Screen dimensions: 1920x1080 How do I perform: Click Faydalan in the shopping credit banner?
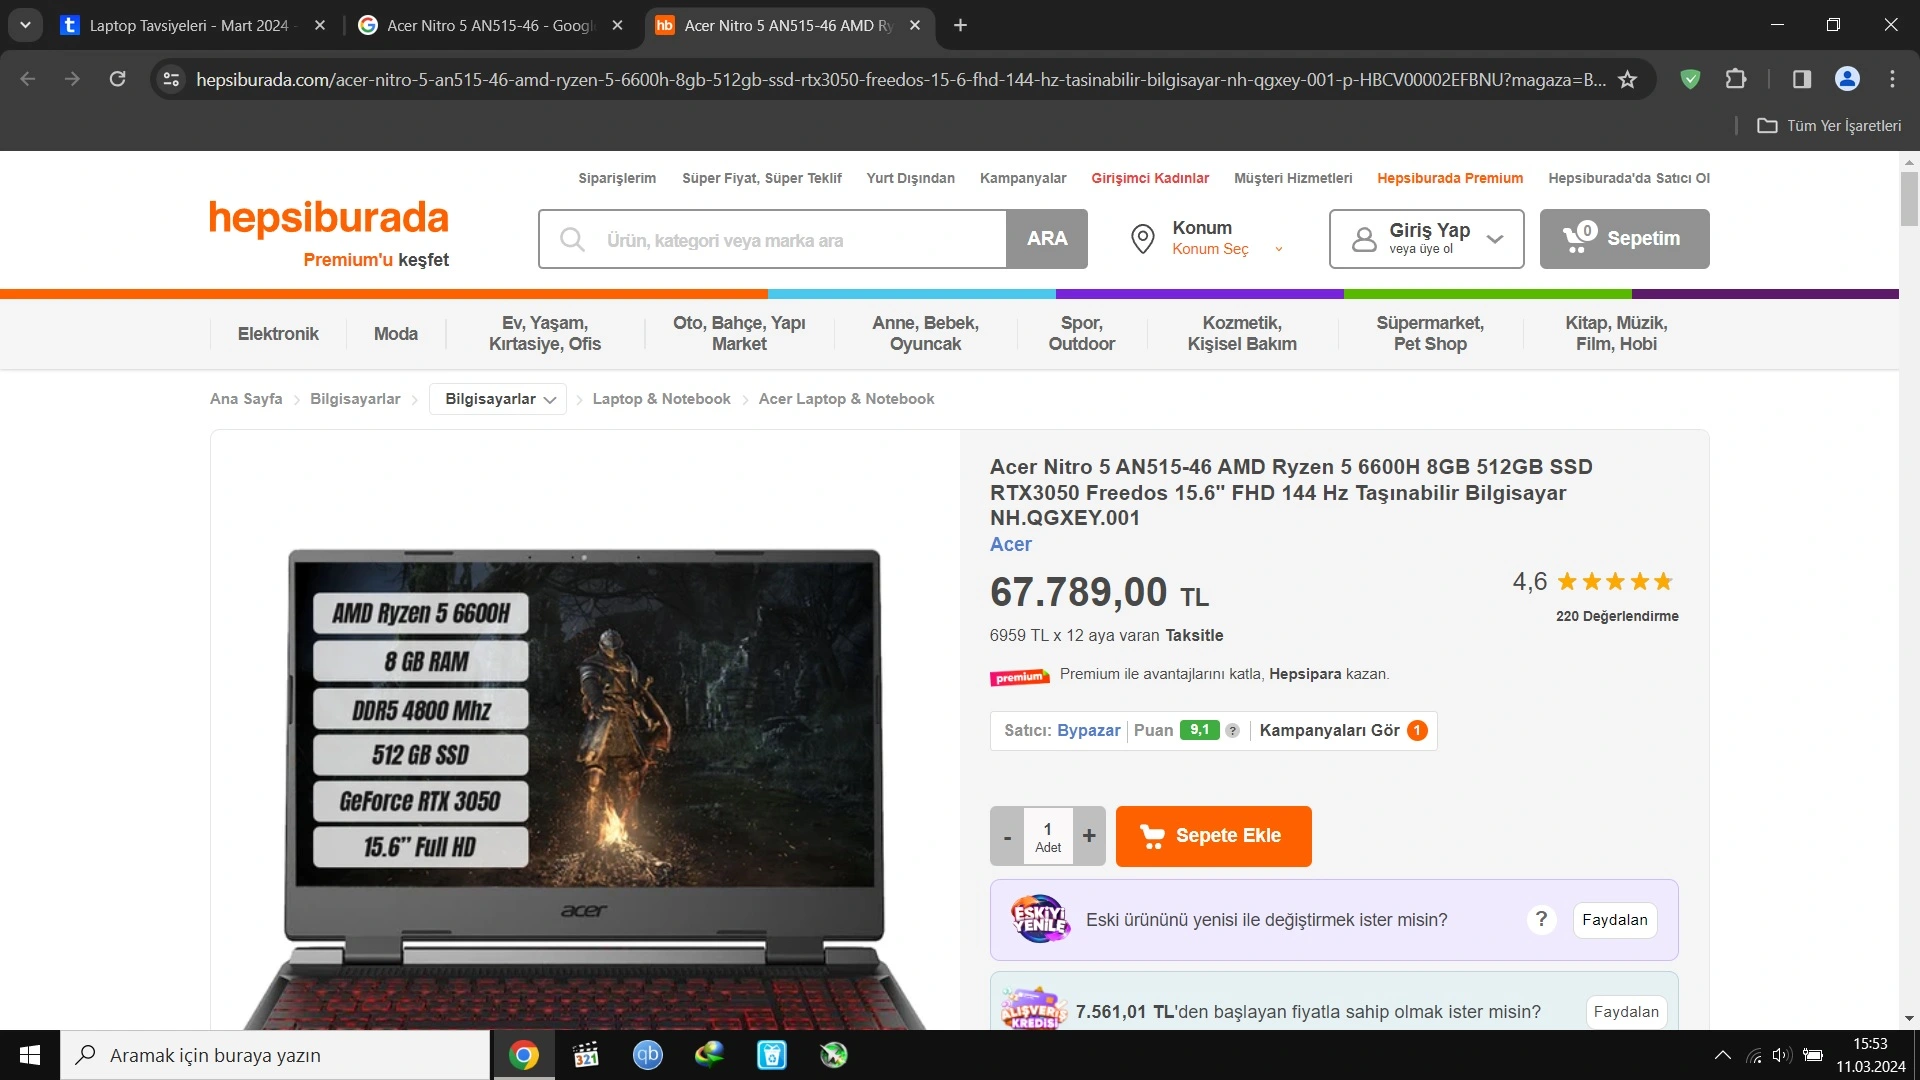tap(1626, 1012)
